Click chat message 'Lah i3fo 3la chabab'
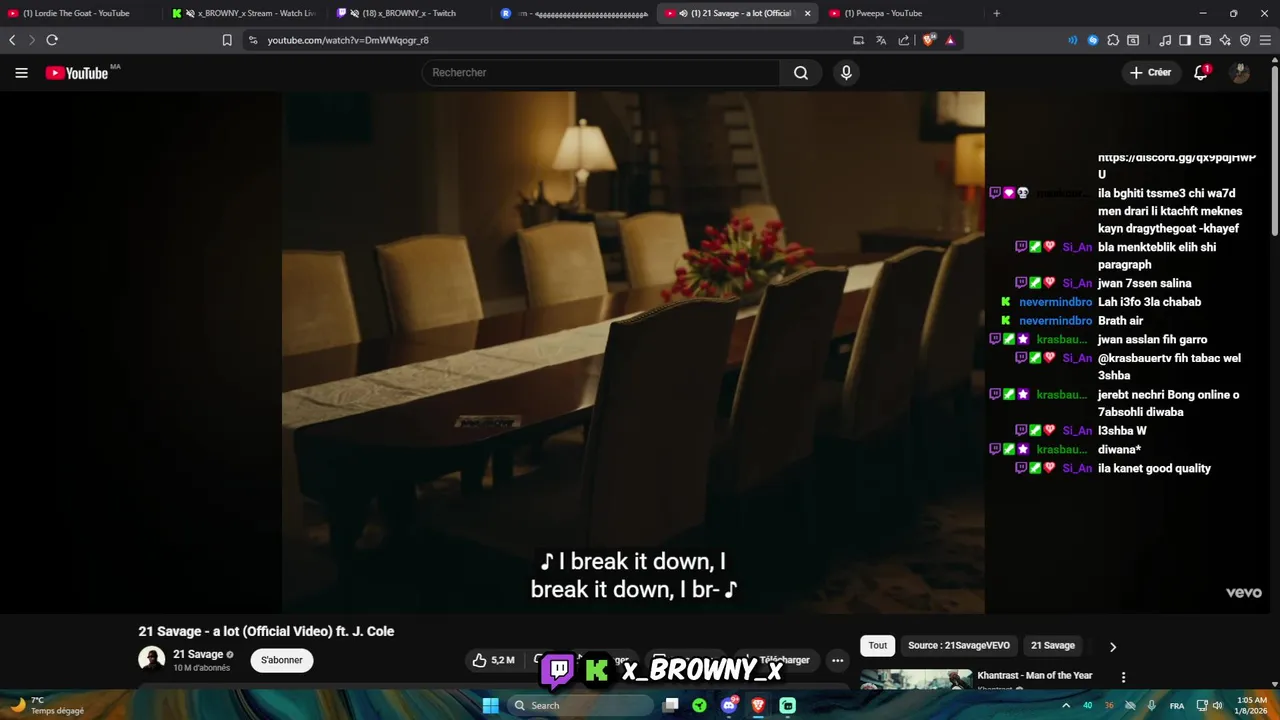 coord(1149,302)
